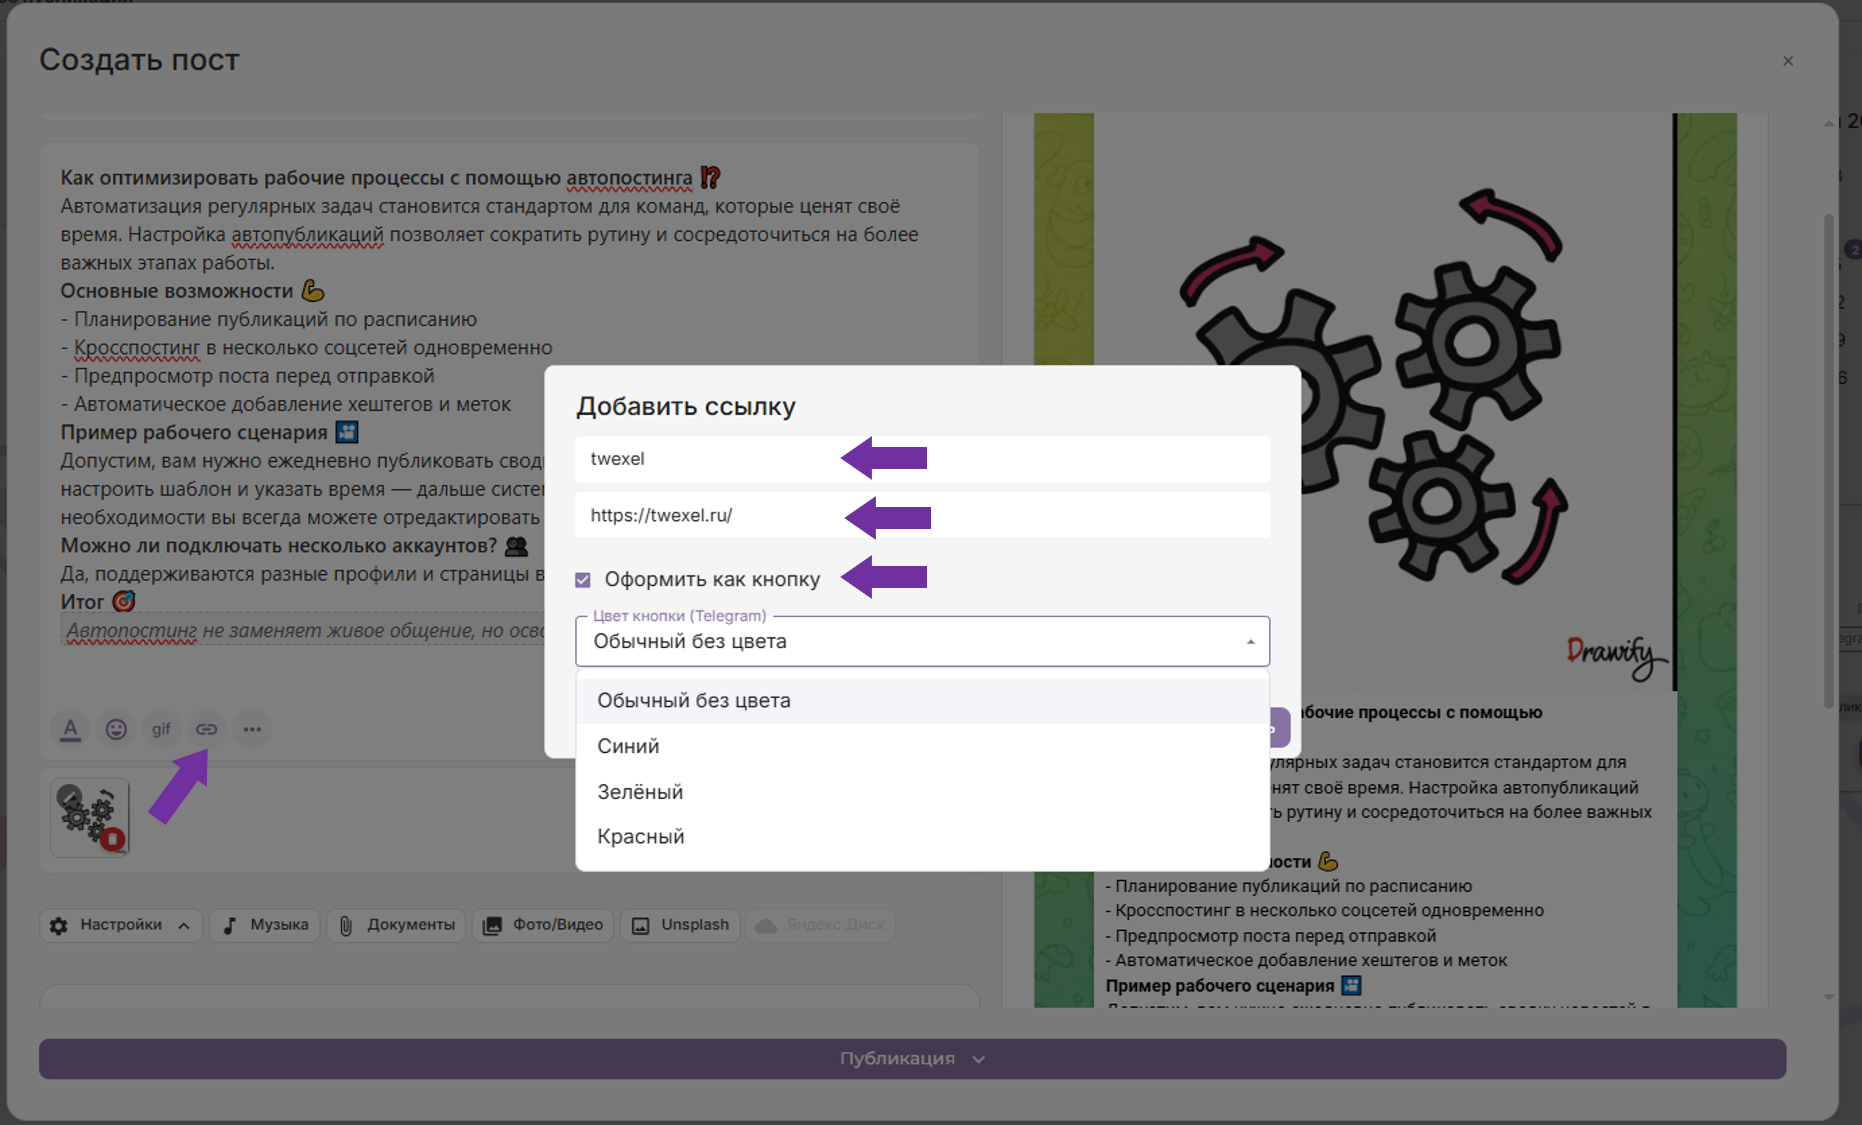
Task: Open the Фото/Видео upload button
Action: pos(543,925)
